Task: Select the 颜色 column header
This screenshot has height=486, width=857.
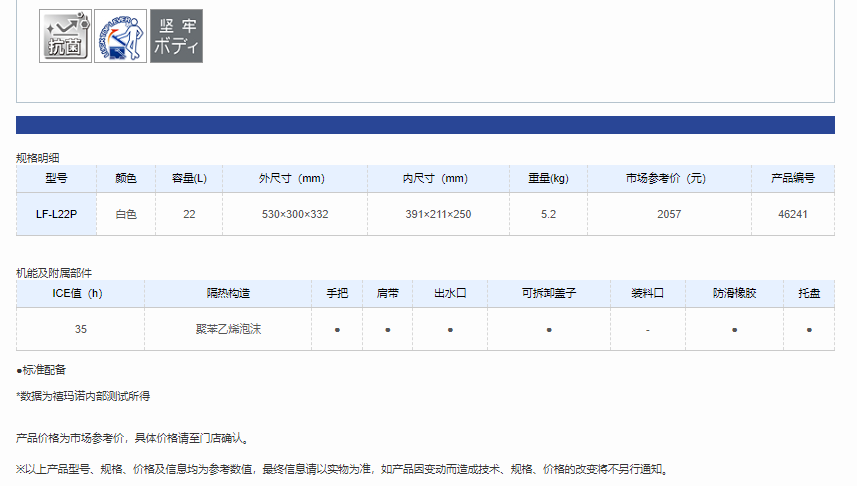Action: [126, 178]
